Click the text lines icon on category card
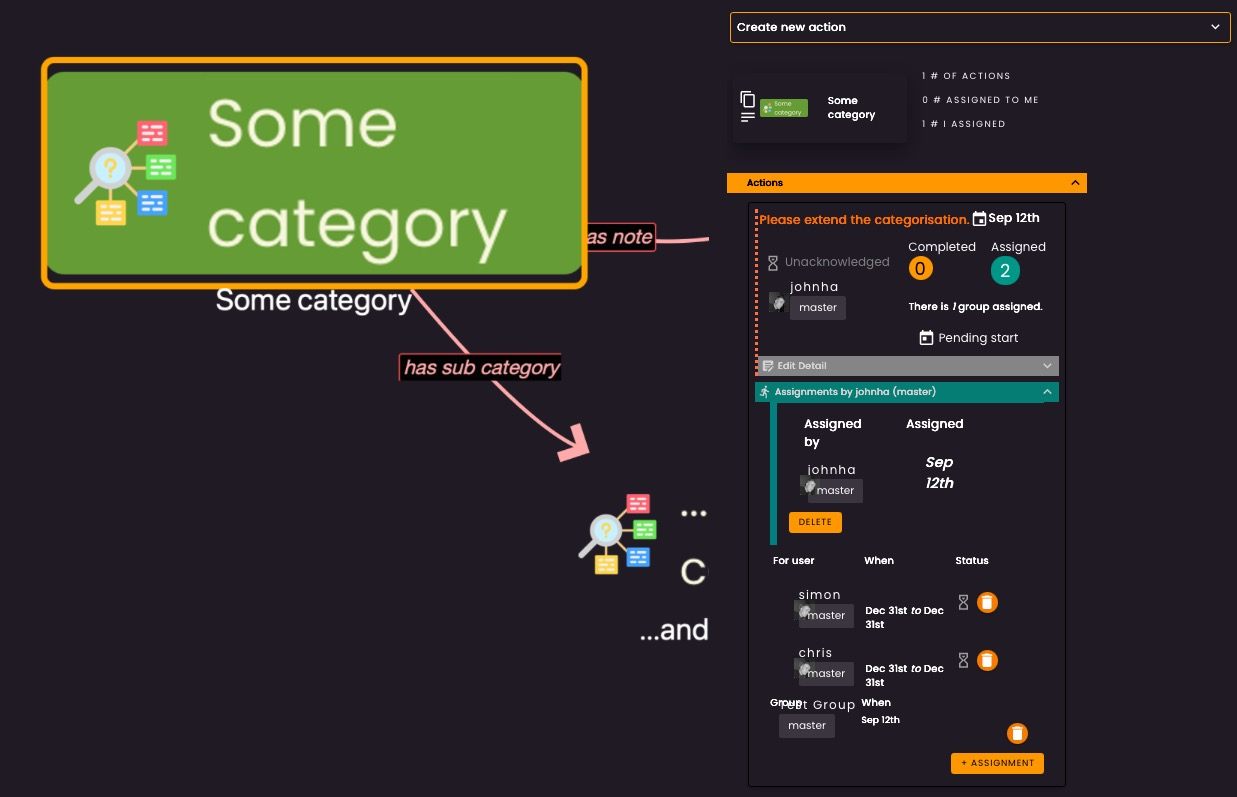1237x797 pixels. [747, 117]
